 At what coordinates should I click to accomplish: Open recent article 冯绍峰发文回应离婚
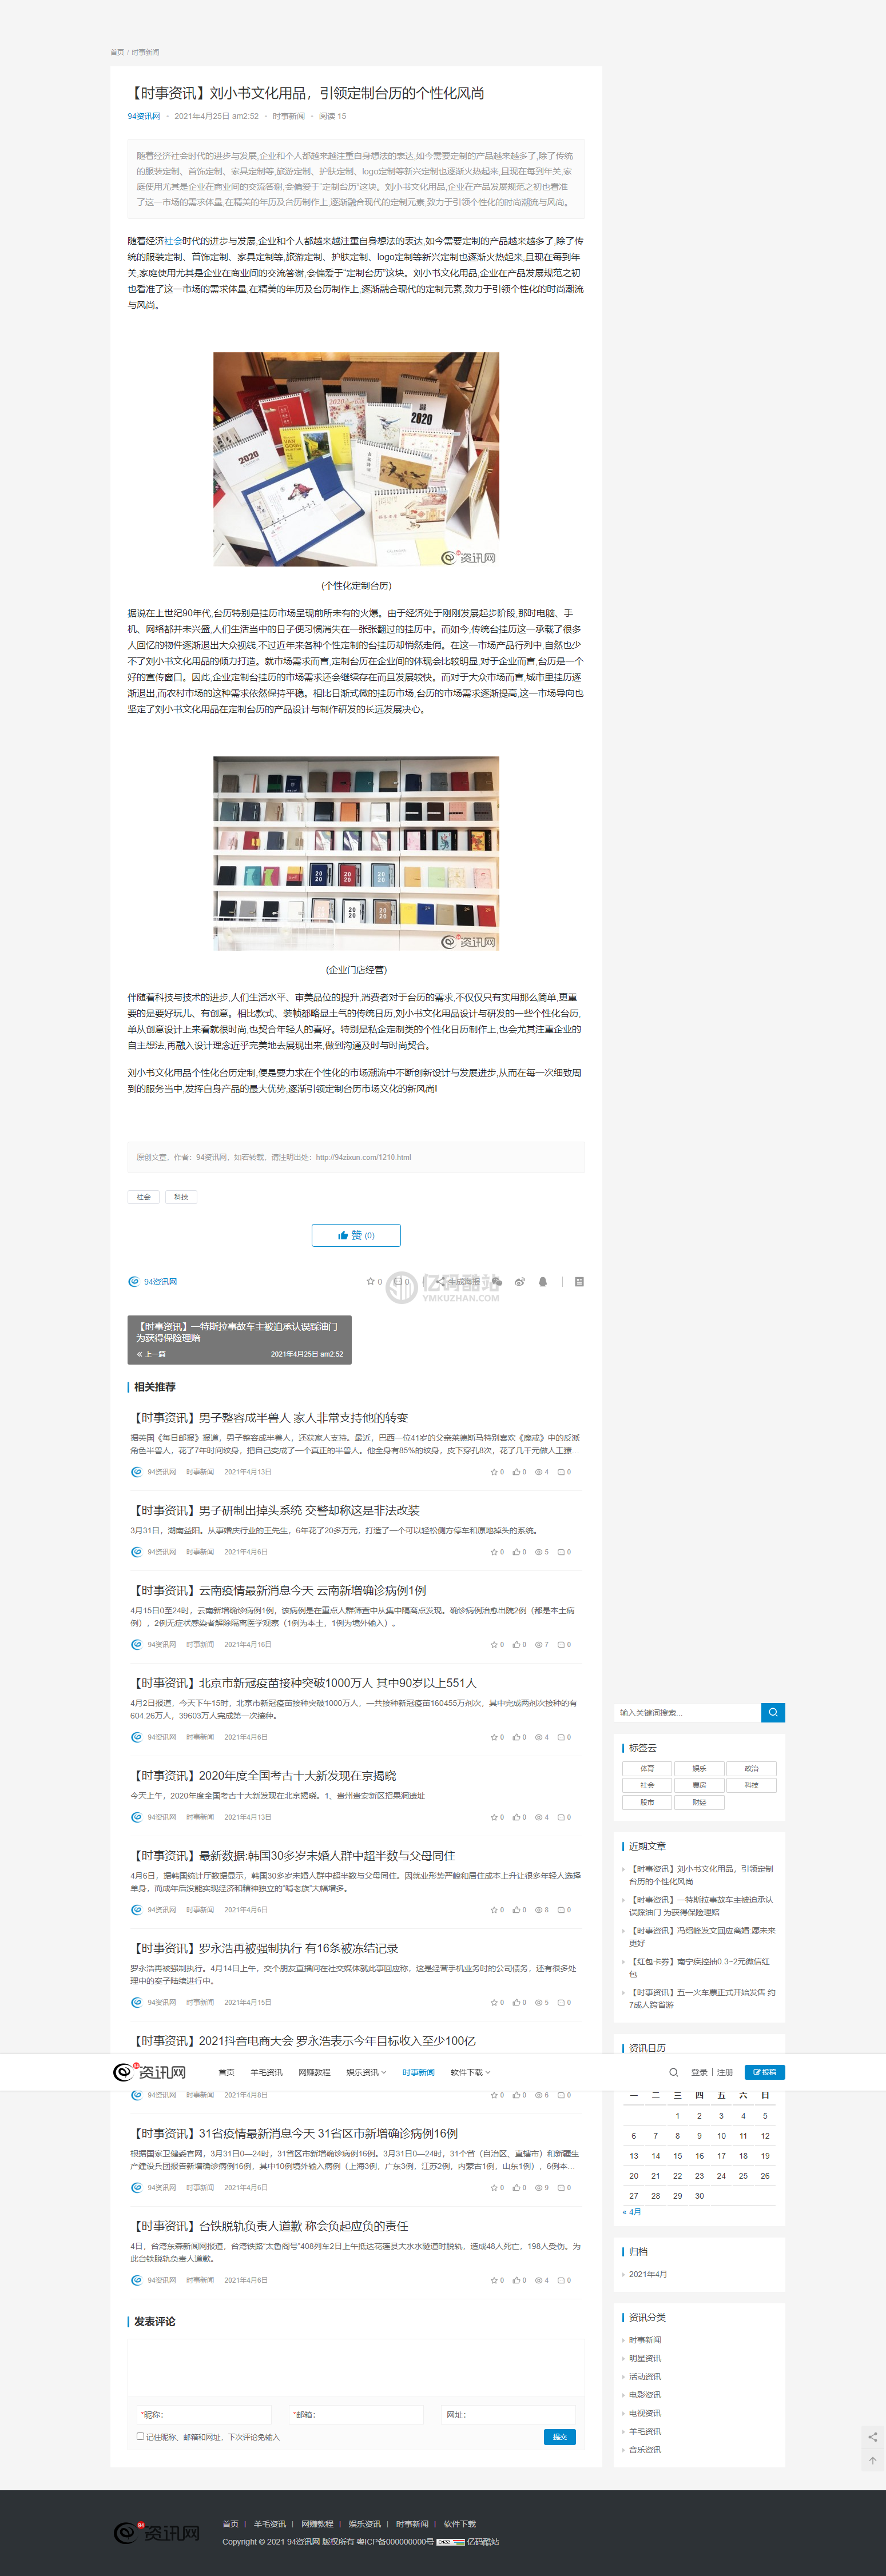702,1937
